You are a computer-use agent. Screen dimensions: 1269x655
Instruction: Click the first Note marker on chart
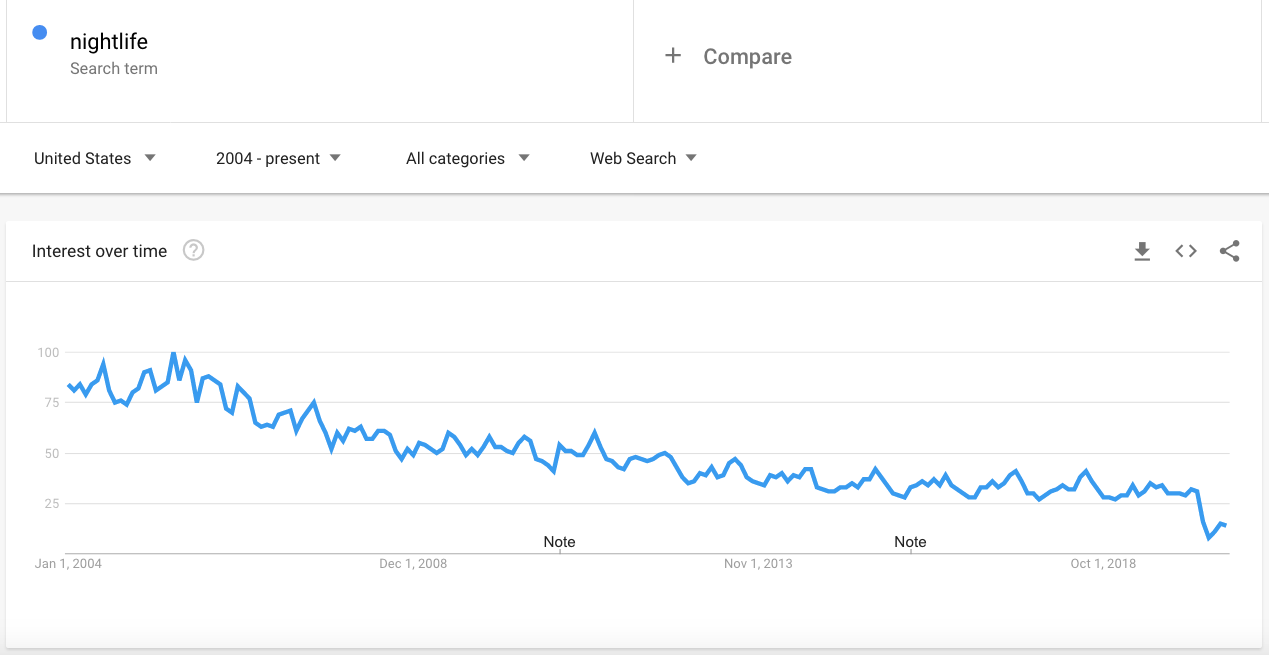559,542
